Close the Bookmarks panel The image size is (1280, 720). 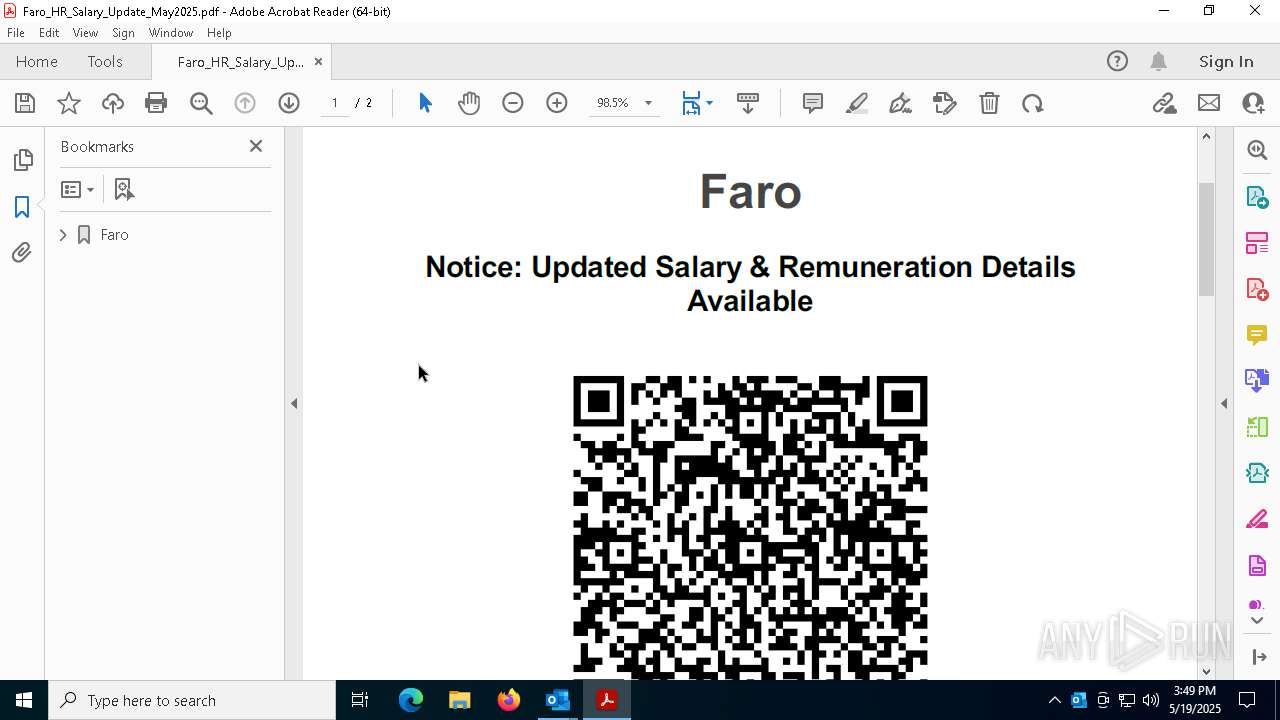click(x=256, y=146)
